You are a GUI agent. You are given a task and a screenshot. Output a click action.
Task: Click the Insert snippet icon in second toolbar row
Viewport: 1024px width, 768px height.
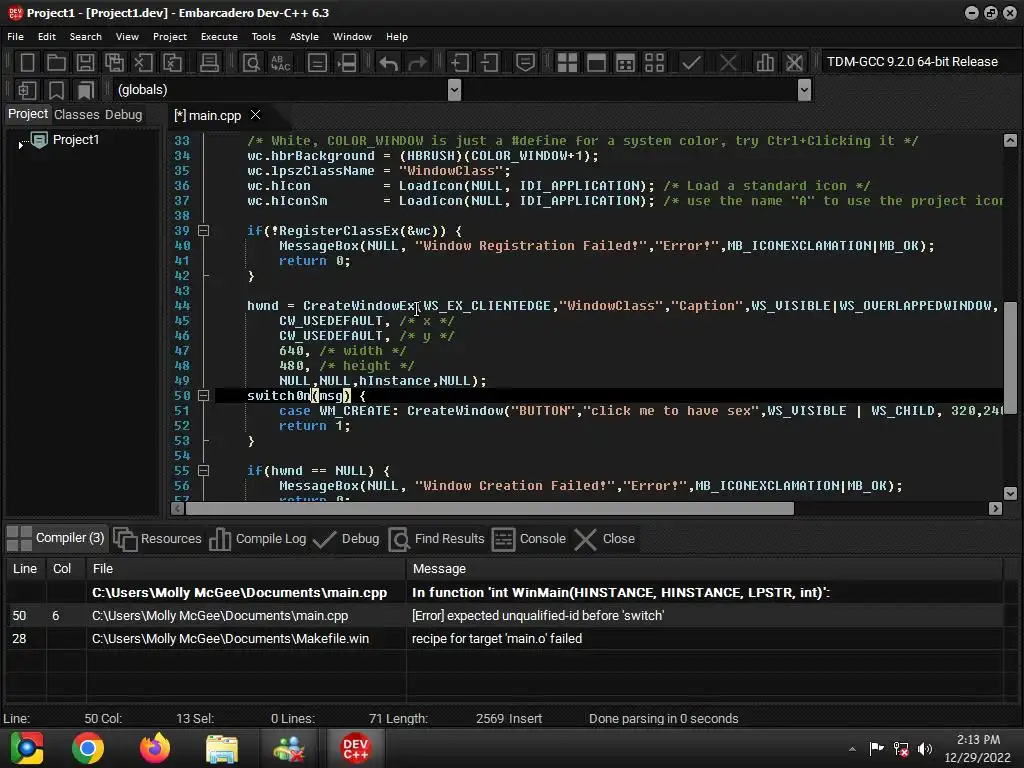[x=27, y=90]
